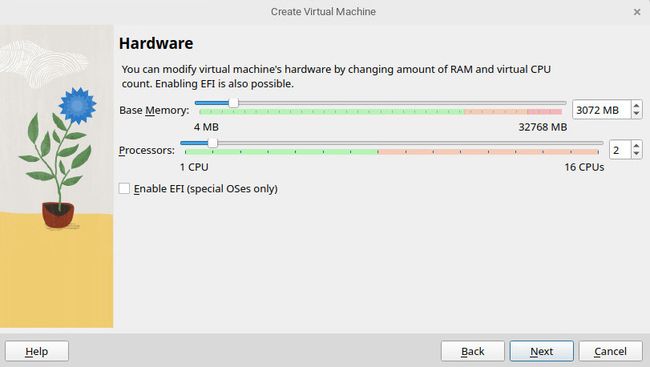Click the orange zone of the processors scale
Screen dimensions: 650x367
pos(489,152)
